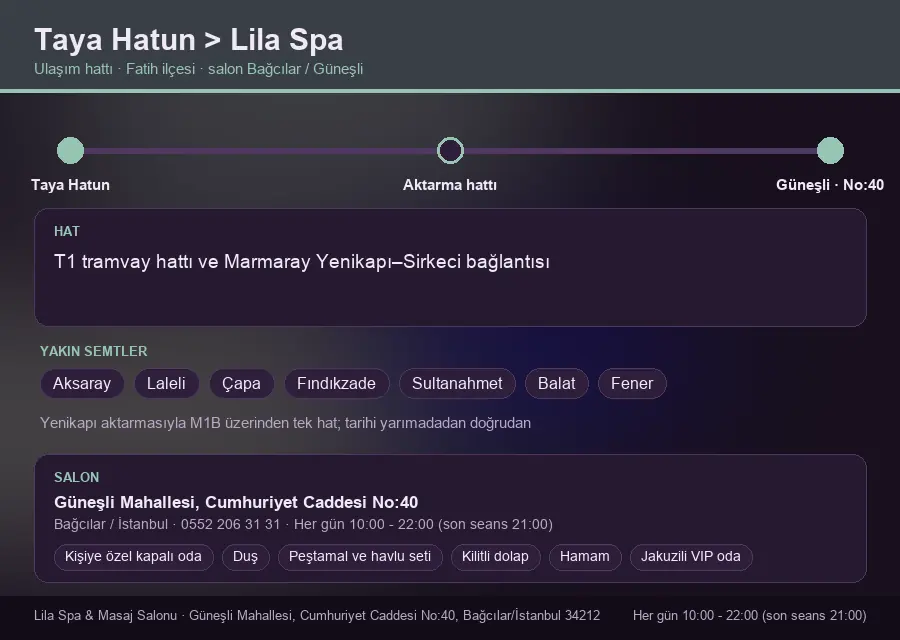The height and width of the screenshot is (640, 900).
Task: Click the Kişiye özel kapalı oda tag
Action: point(133,557)
